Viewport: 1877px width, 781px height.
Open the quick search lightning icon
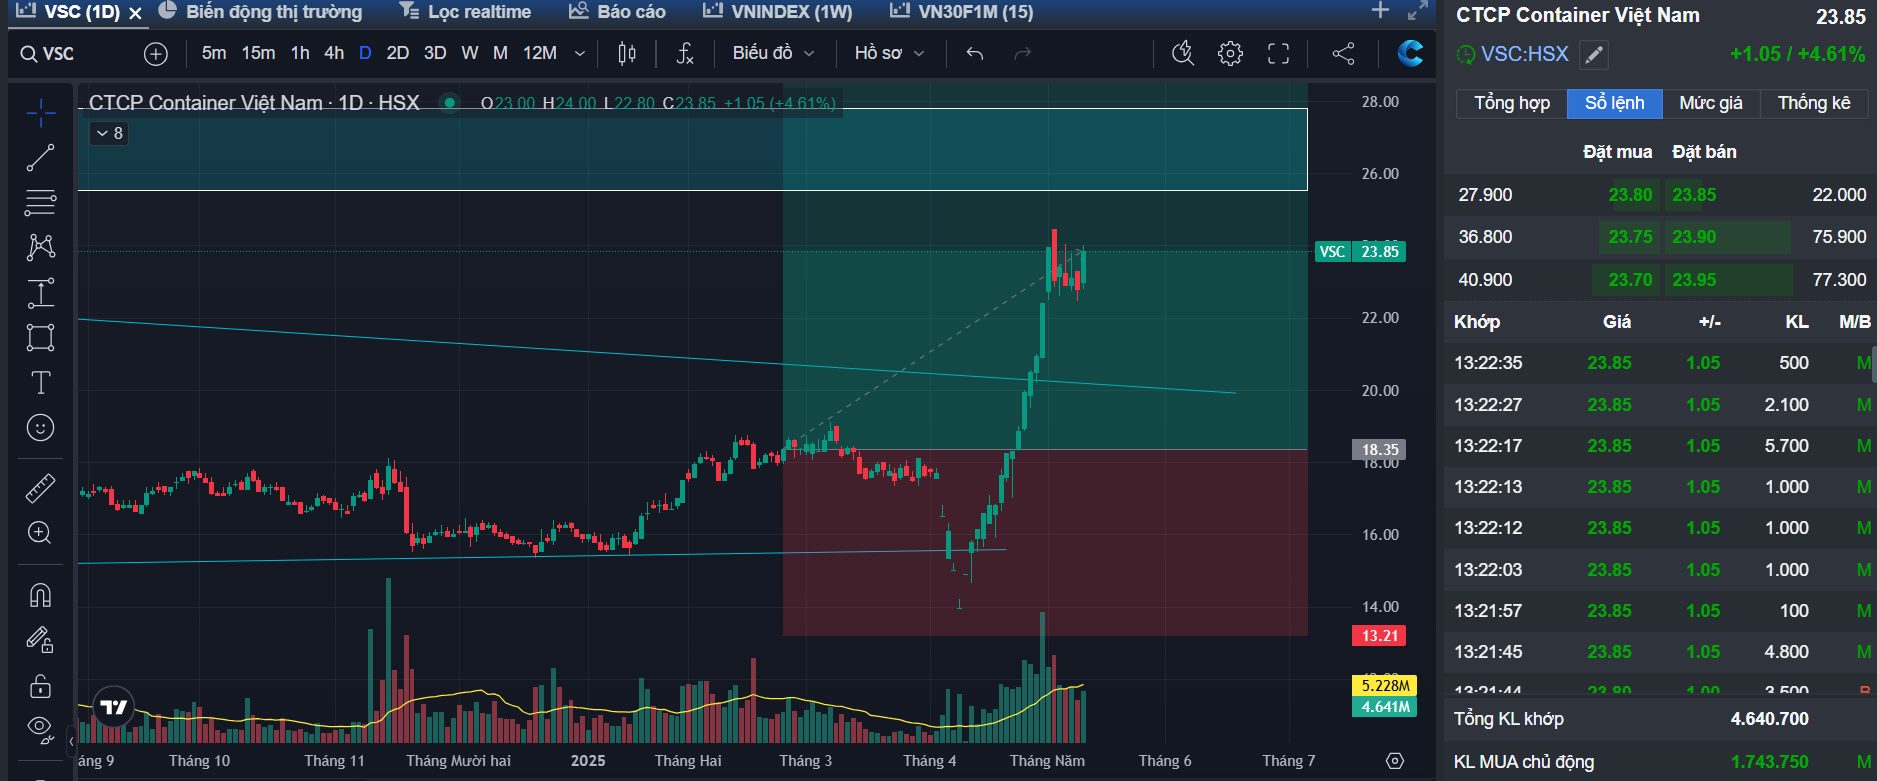pos(1183,54)
